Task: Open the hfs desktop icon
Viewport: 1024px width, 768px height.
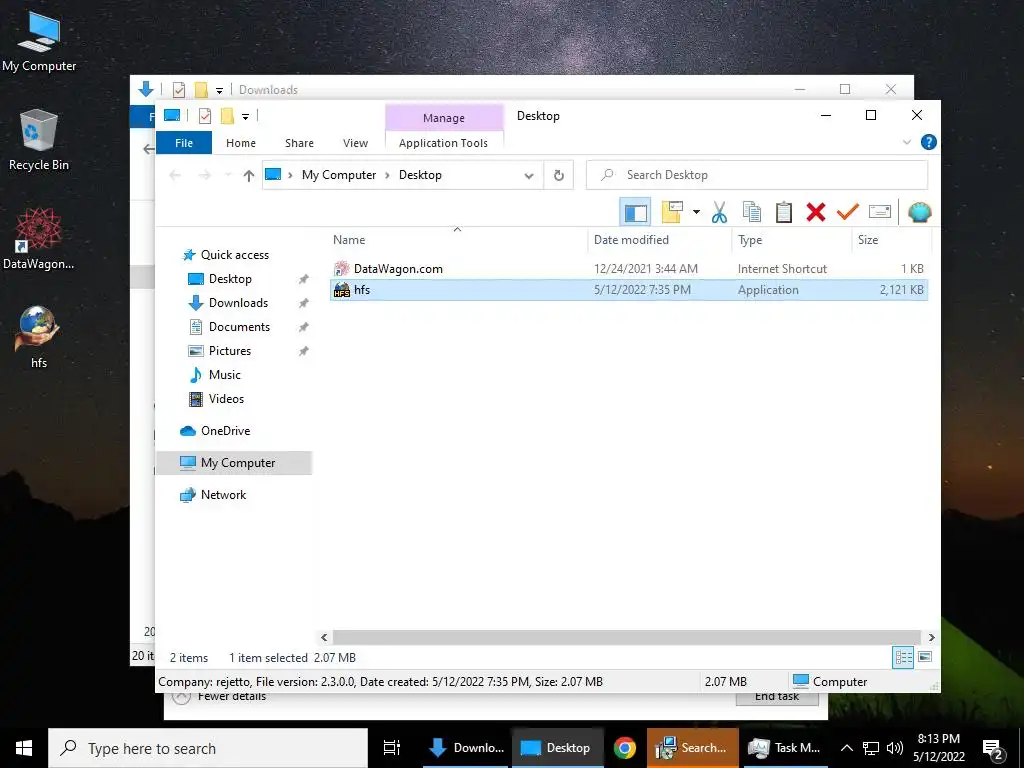Action: point(39,338)
